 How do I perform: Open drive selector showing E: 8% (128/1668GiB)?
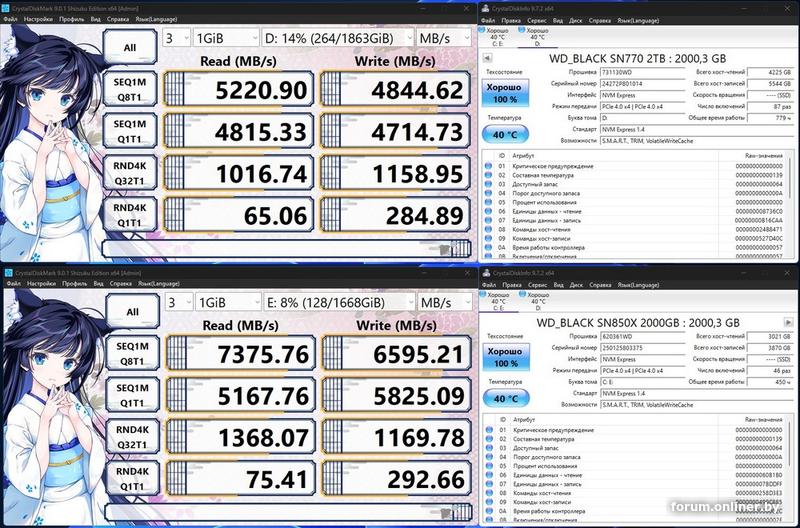(x=340, y=303)
